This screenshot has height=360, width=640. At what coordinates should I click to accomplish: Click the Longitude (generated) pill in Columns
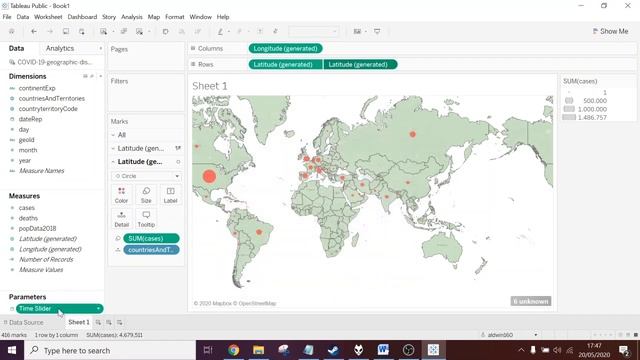pos(285,49)
